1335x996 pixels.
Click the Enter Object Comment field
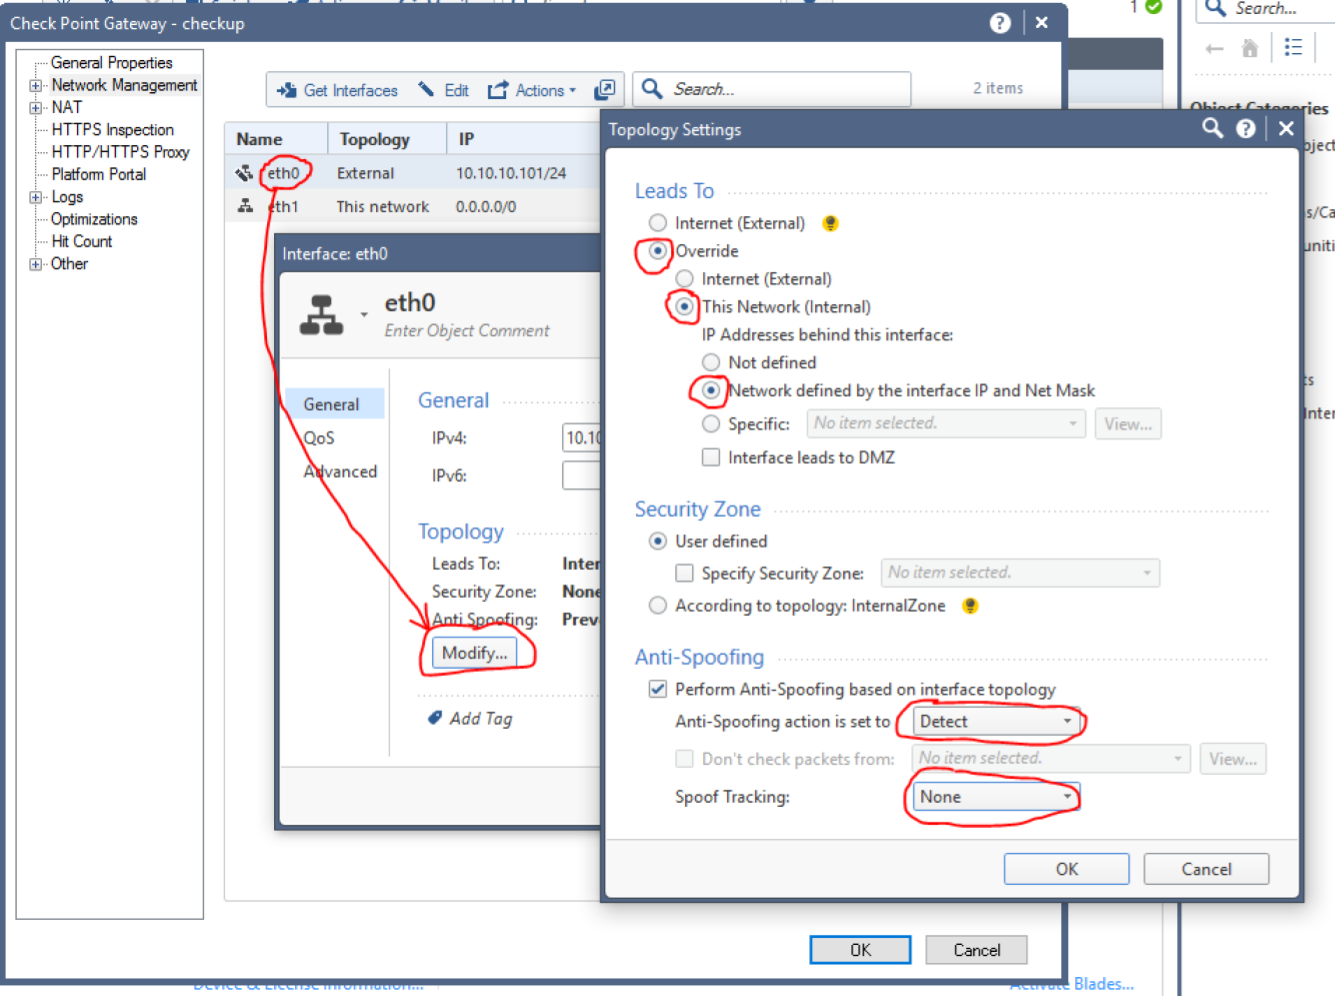[x=467, y=331]
